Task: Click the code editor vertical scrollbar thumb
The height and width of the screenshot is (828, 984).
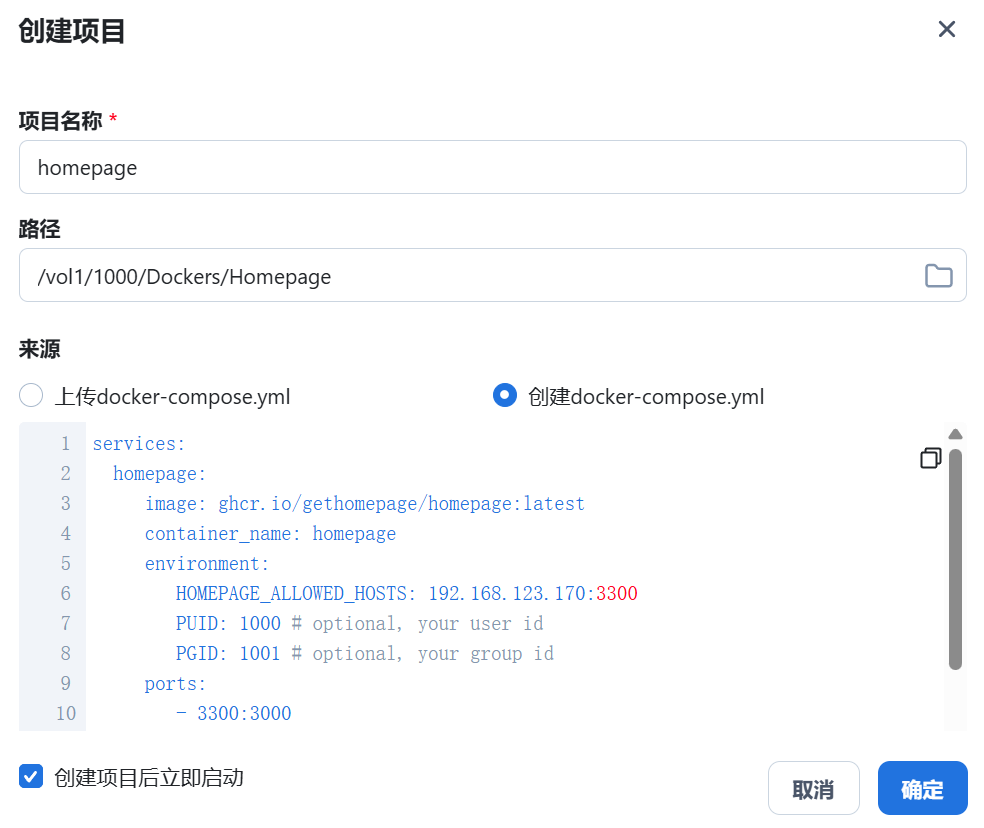Action: tap(955, 559)
